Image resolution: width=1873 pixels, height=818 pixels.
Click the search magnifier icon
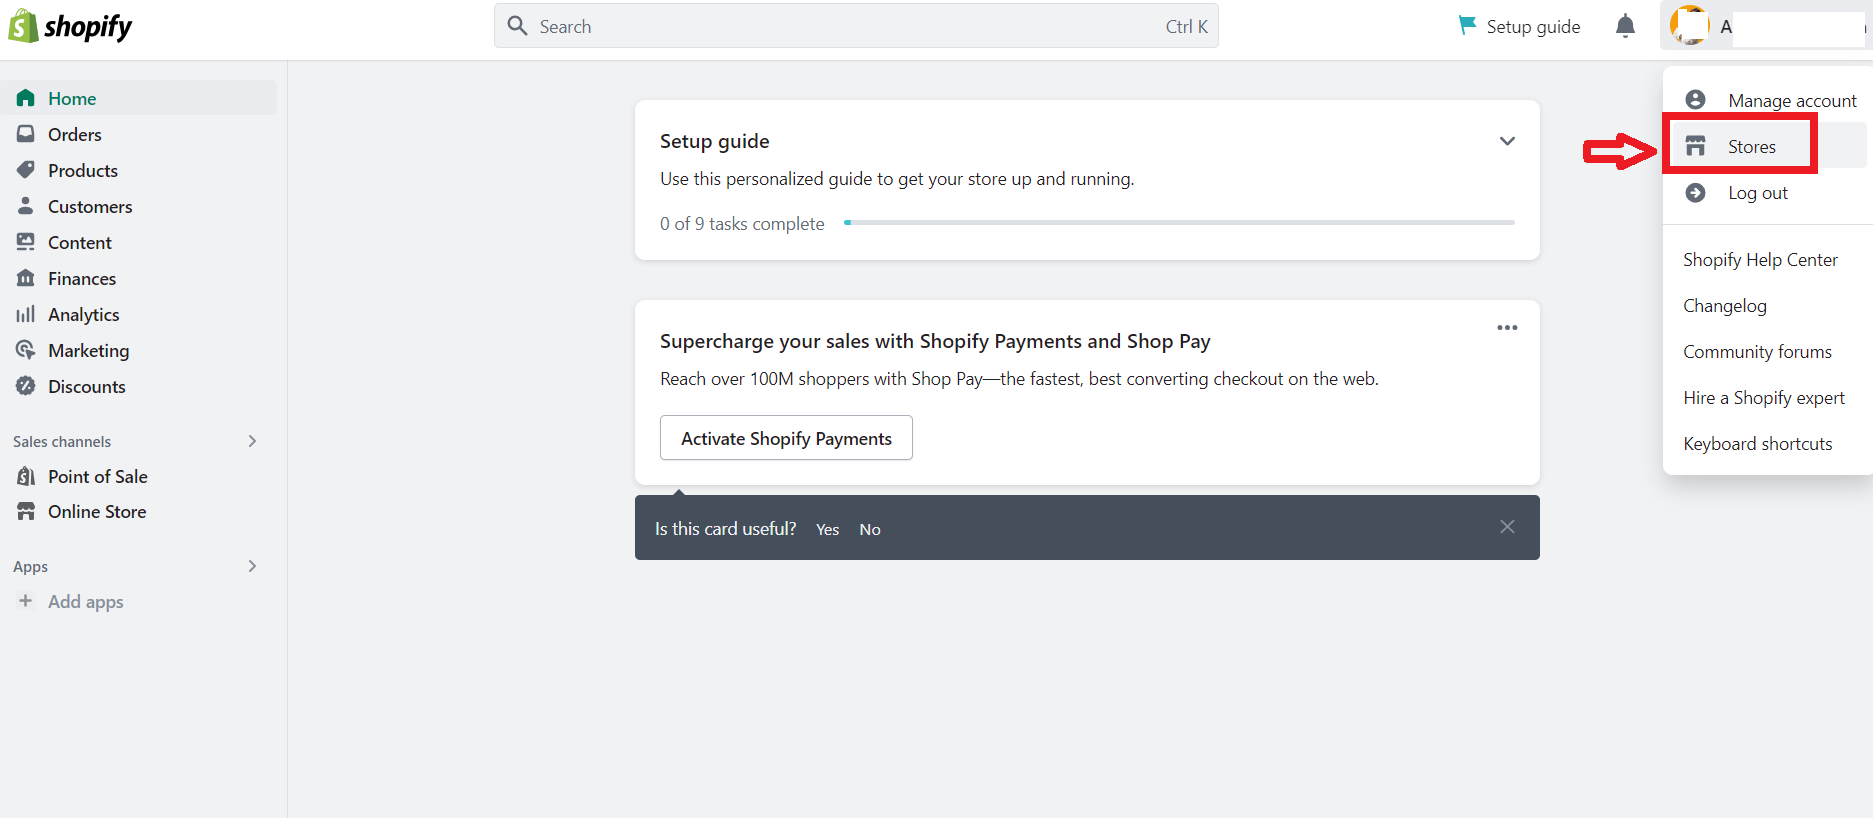pos(517,26)
